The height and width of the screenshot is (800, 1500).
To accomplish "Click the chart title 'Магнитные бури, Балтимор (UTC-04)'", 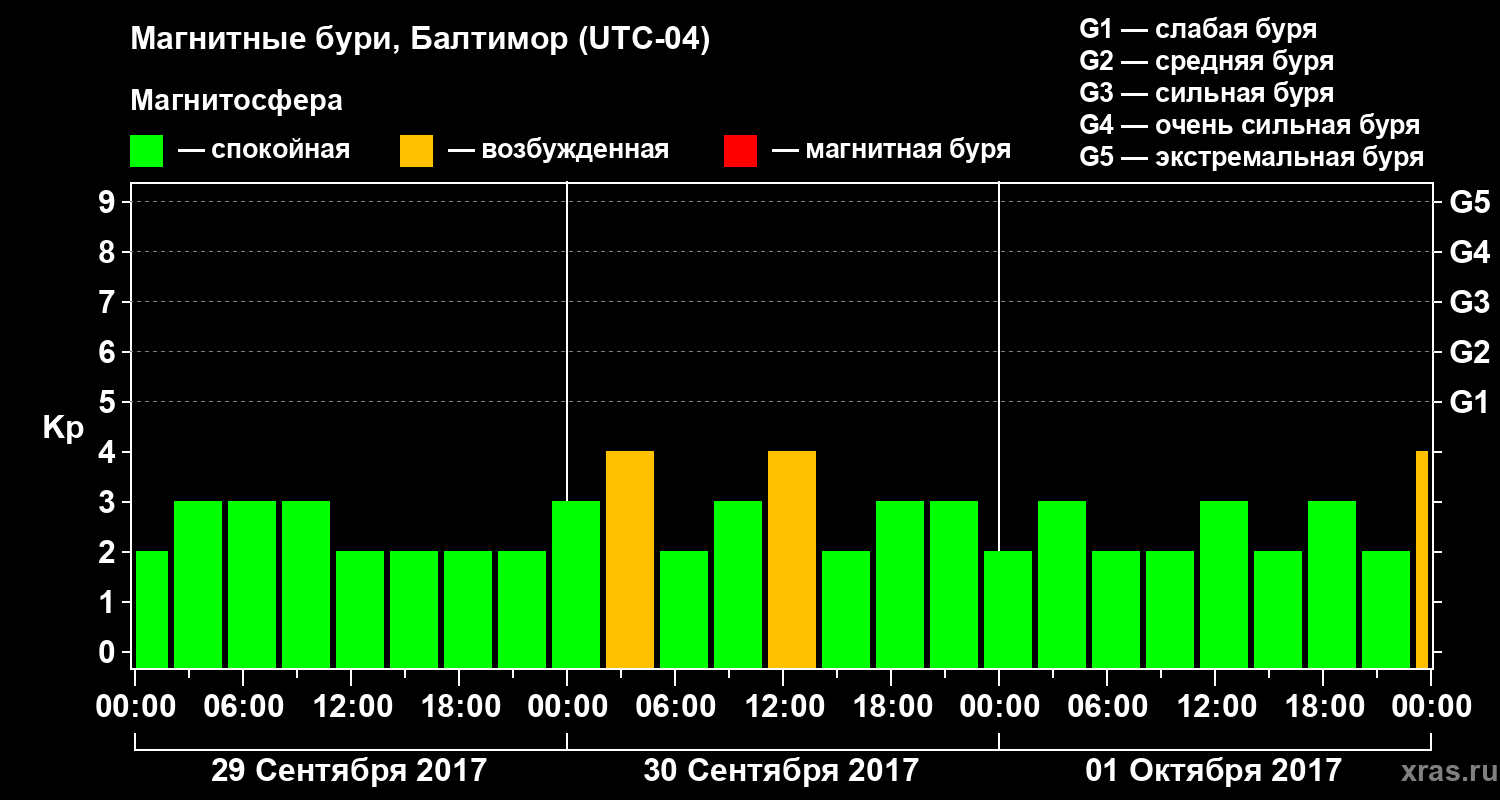I will tap(420, 41).
